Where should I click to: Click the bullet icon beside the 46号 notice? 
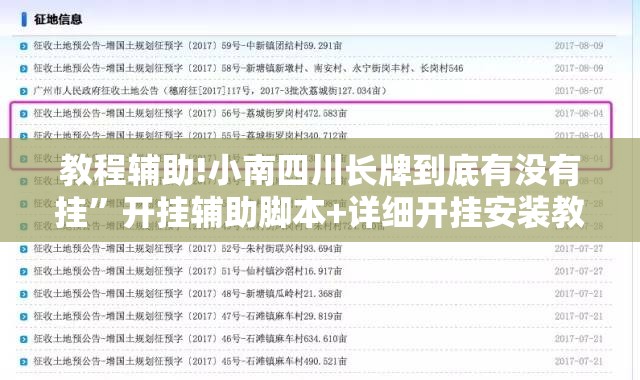(24, 339)
